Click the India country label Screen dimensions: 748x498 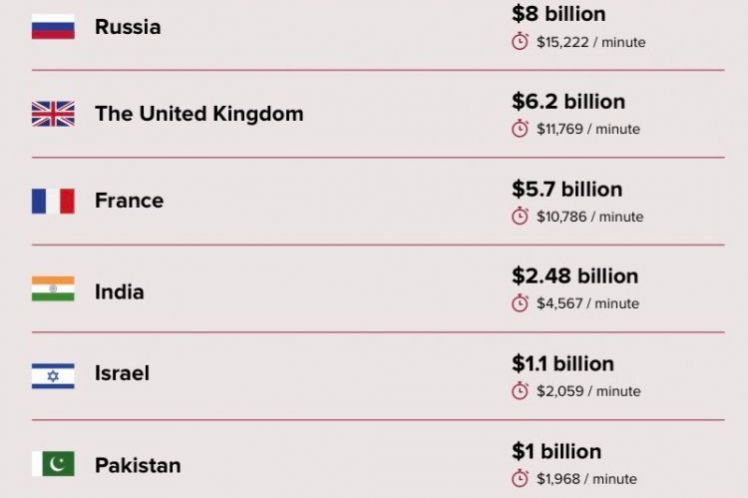click(x=119, y=292)
